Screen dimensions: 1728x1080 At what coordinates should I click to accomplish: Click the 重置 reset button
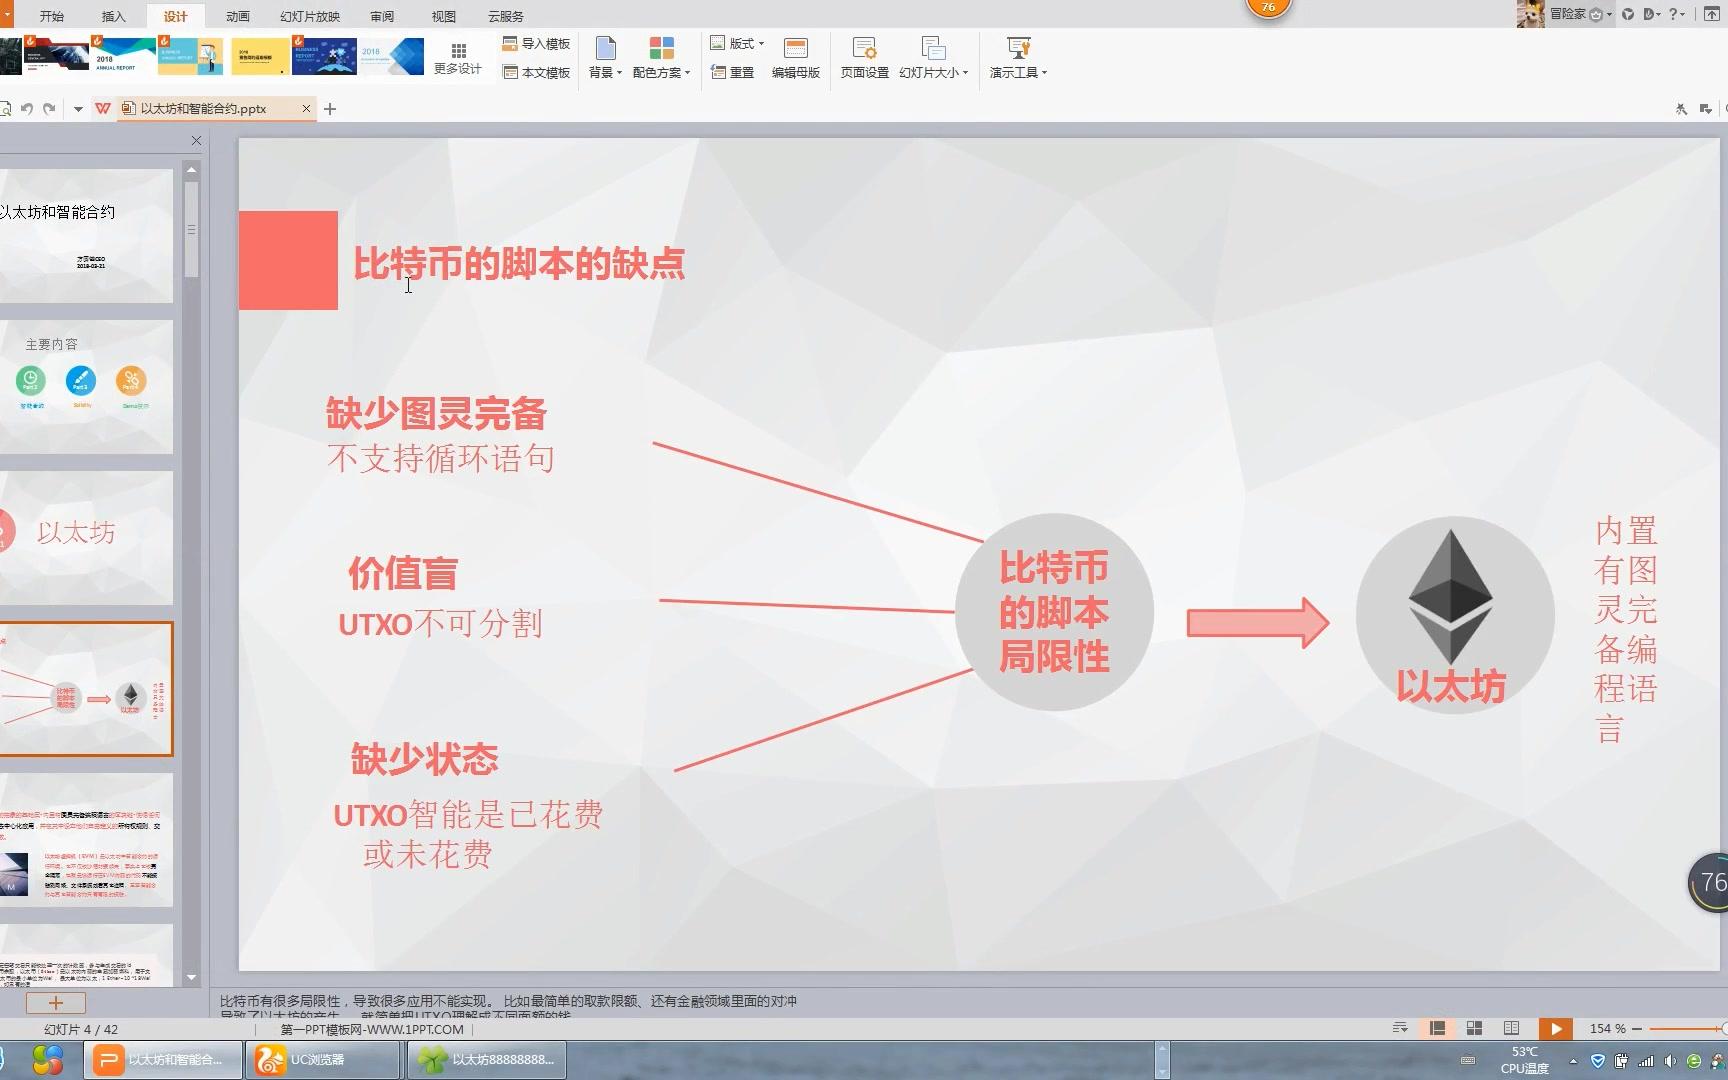[732, 72]
